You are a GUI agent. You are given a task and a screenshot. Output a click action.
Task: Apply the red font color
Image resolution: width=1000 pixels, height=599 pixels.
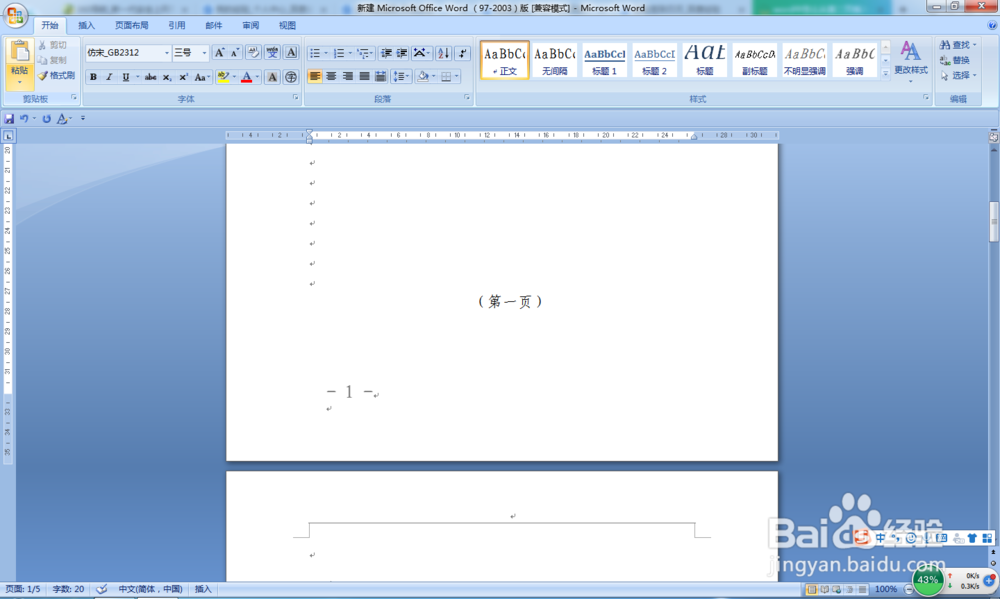click(x=247, y=77)
